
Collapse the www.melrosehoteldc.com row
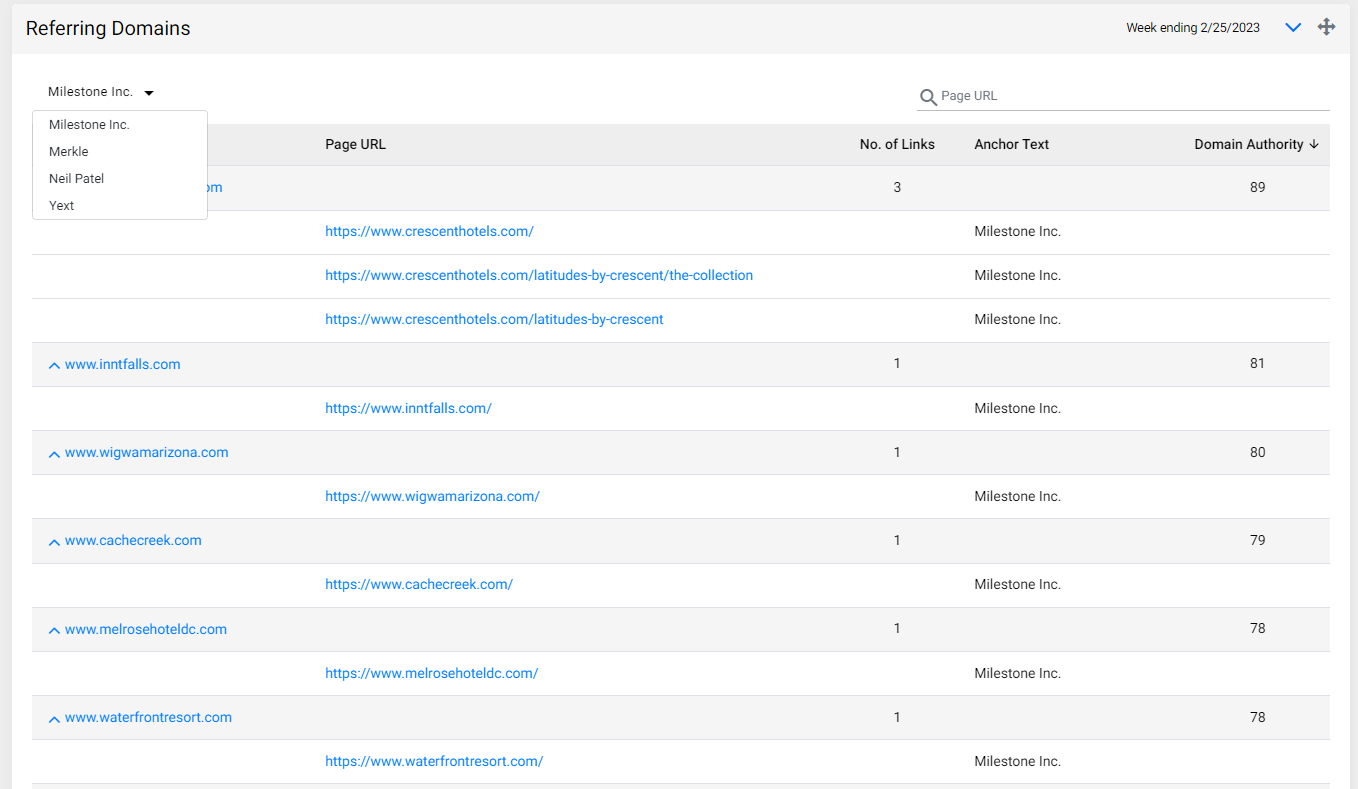(x=54, y=631)
